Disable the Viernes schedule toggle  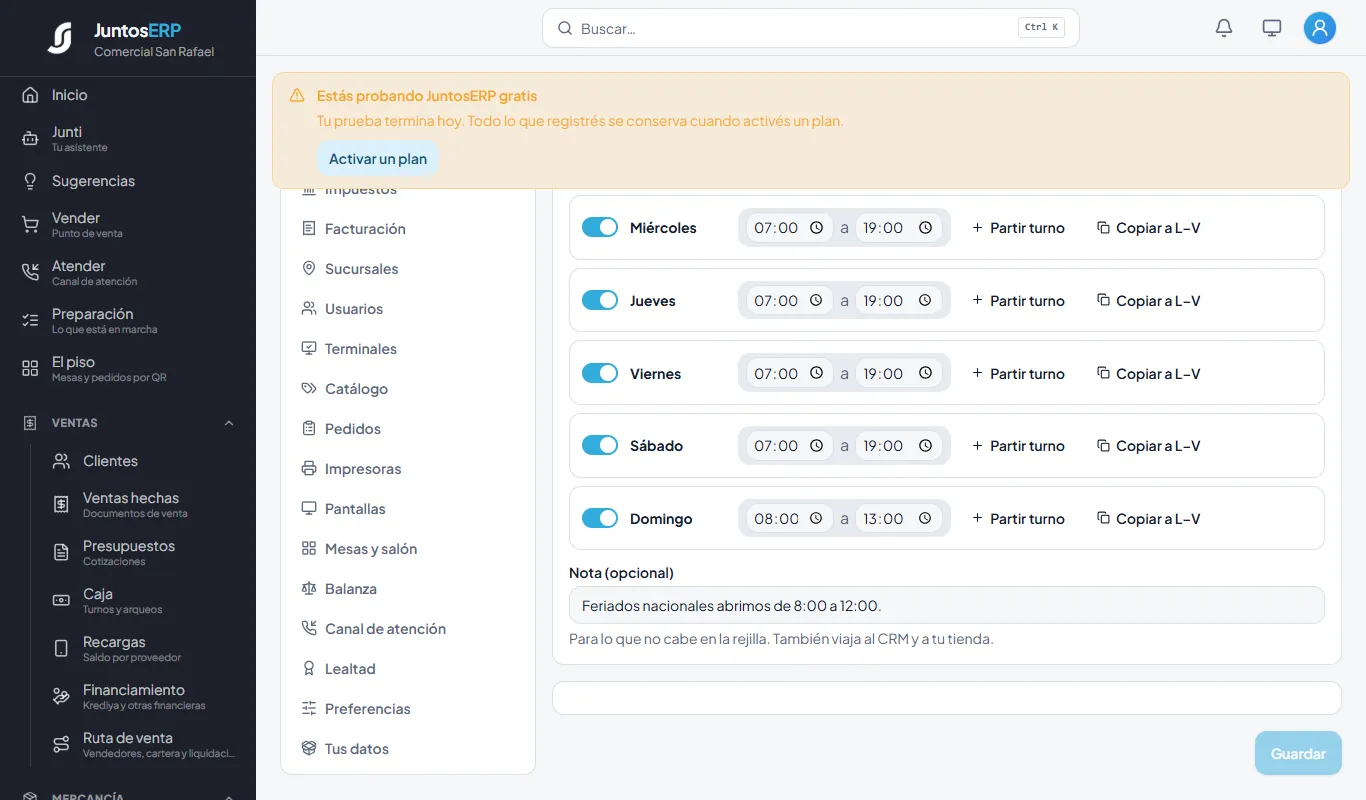coord(600,374)
